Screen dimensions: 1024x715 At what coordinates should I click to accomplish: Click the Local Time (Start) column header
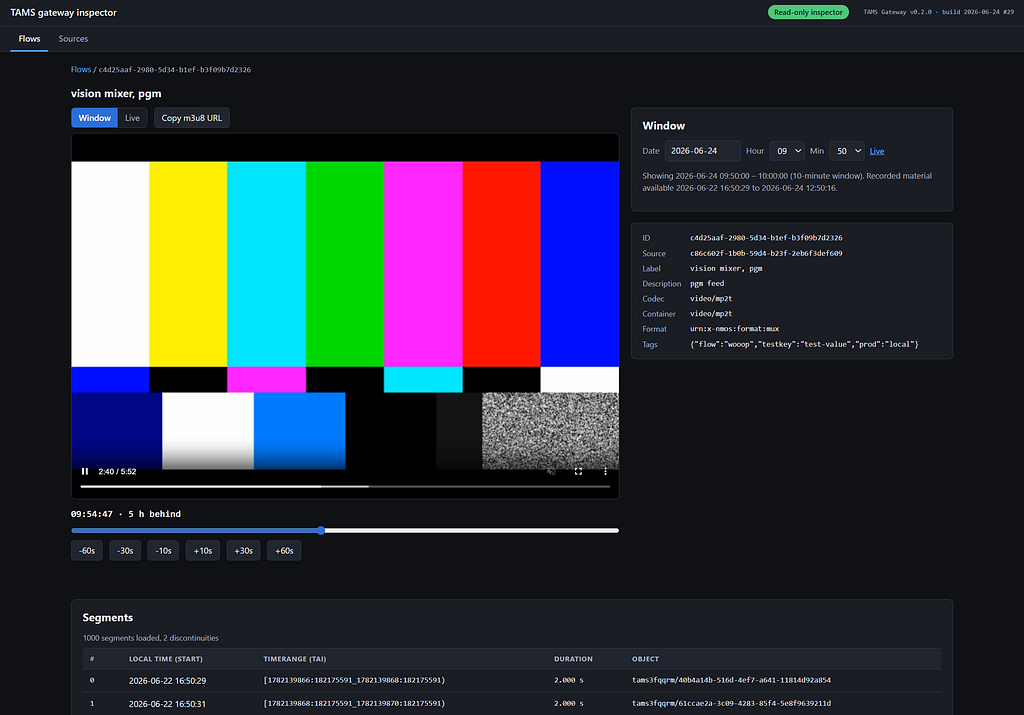point(166,659)
